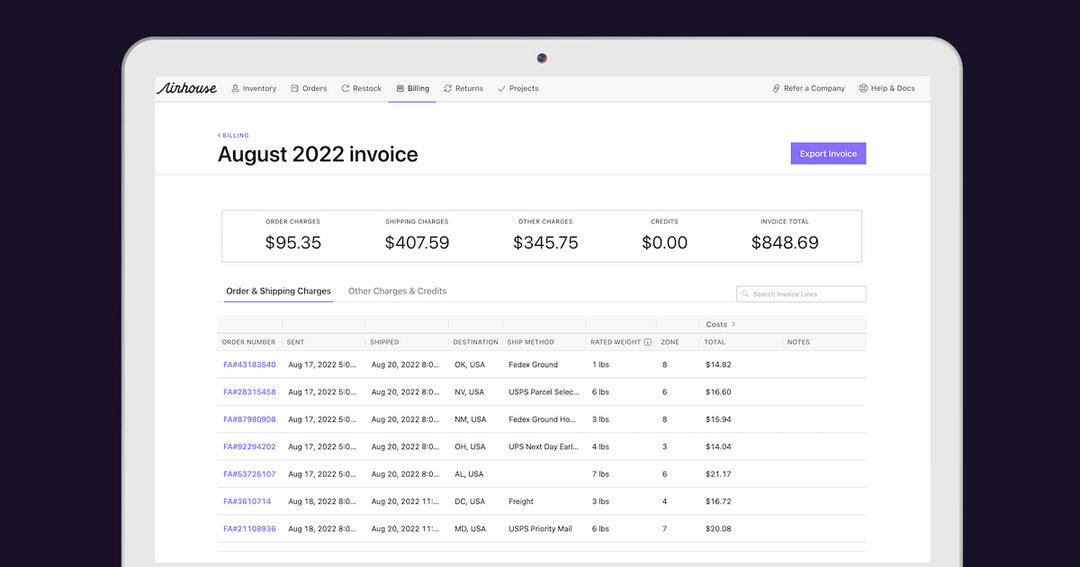Click the Airhouse logo
Image resolution: width=1080 pixels, height=567 pixels.
point(187,88)
